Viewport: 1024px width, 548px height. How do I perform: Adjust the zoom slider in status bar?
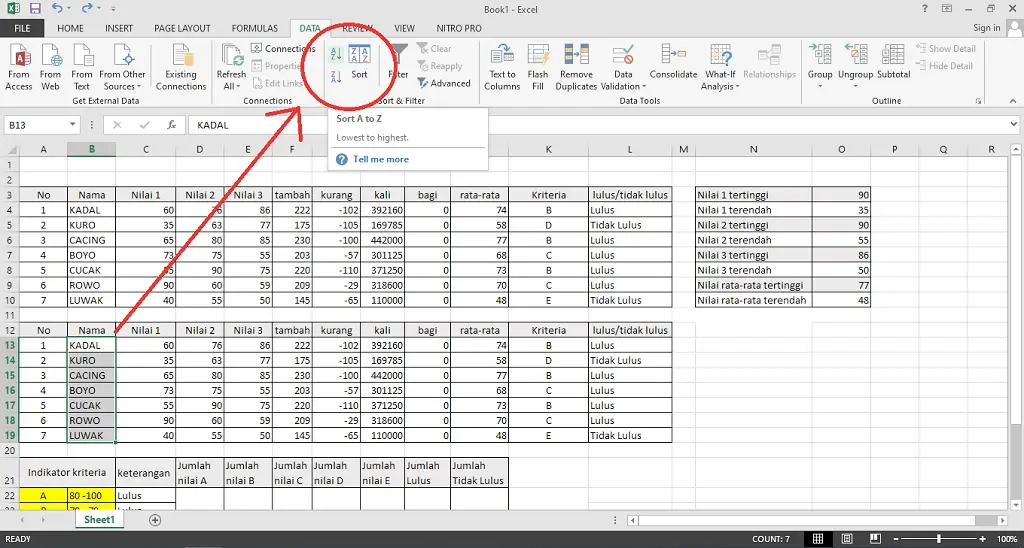click(938, 539)
